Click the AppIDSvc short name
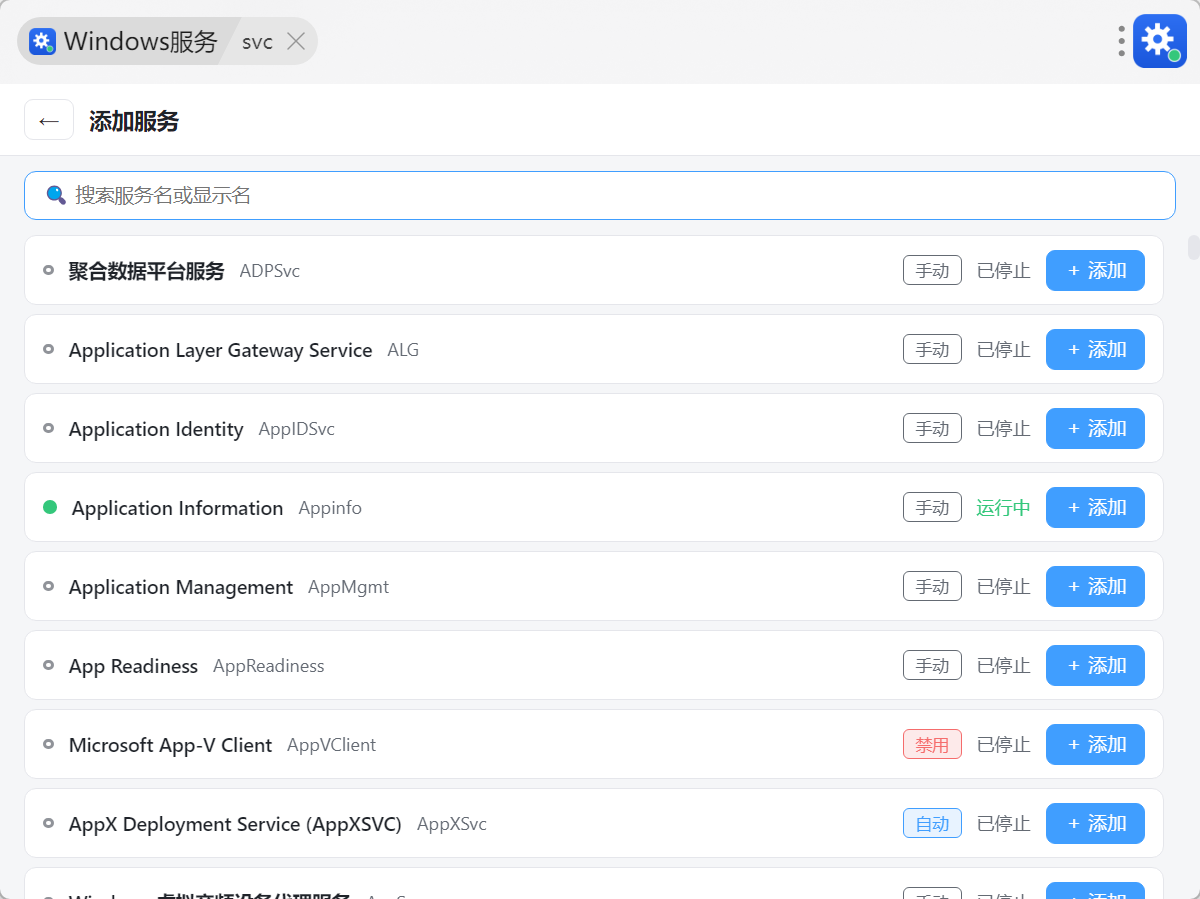 (296, 429)
